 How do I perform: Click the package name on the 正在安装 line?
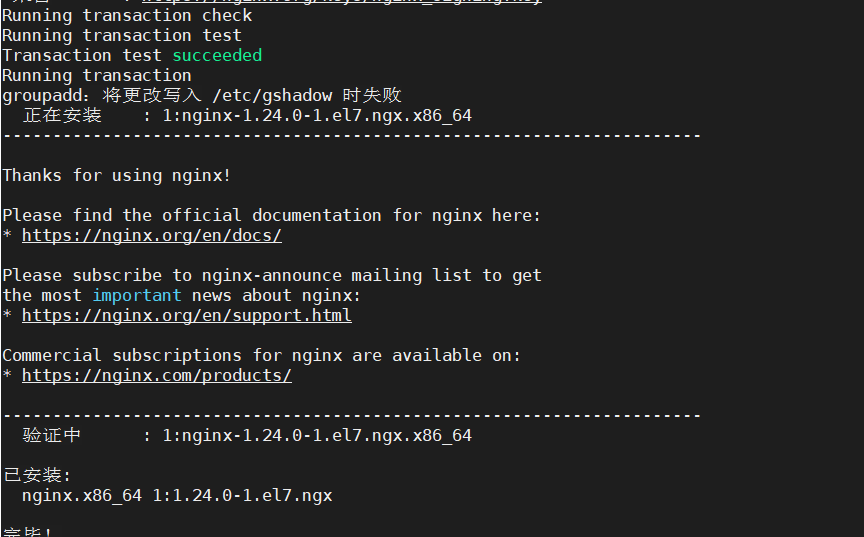pyautogui.click(x=316, y=116)
